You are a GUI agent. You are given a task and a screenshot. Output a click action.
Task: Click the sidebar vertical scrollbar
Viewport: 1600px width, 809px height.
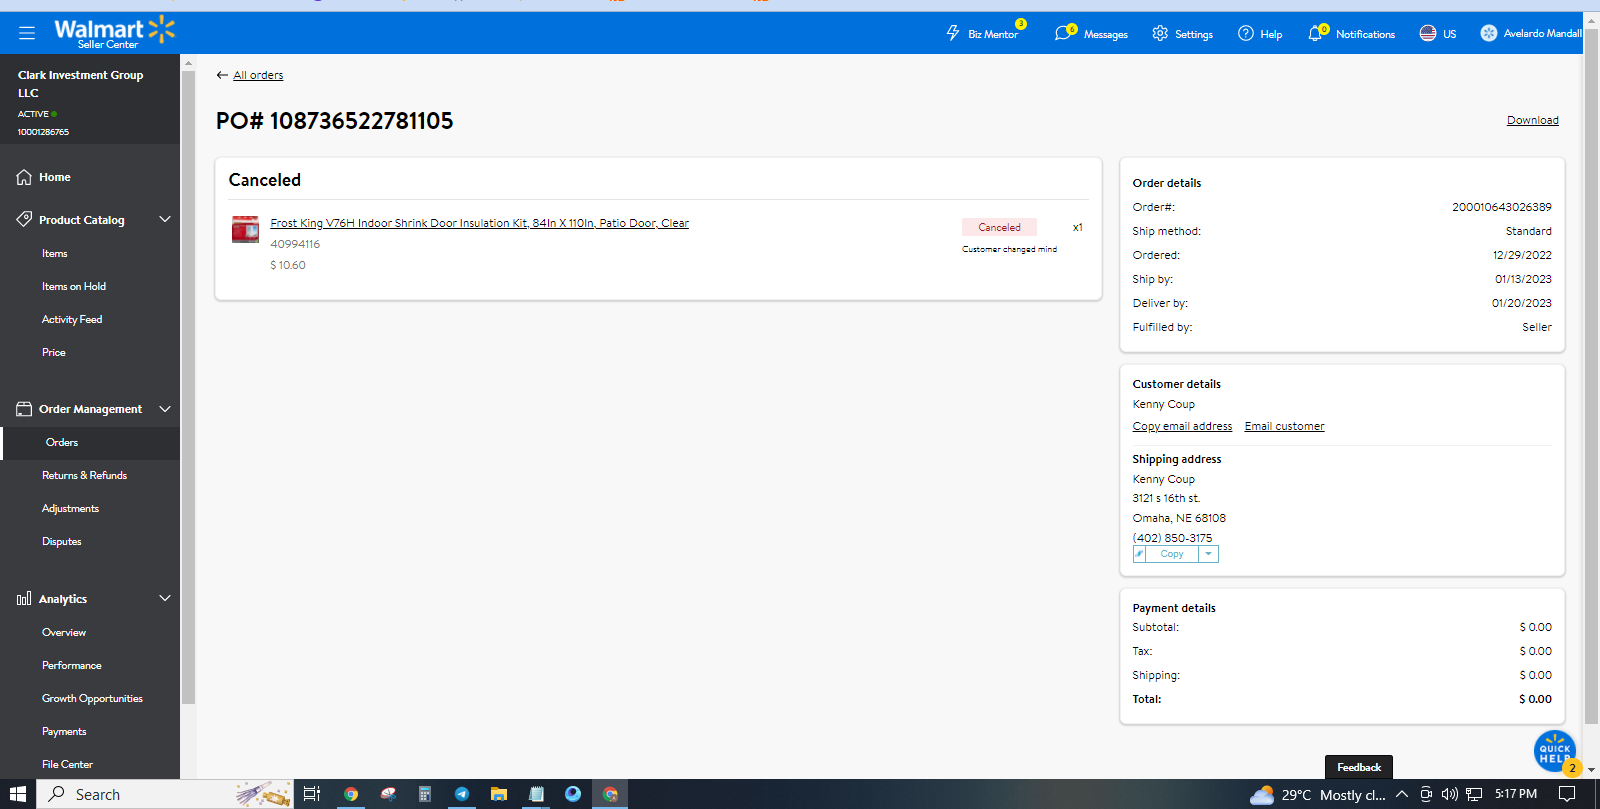(188, 388)
